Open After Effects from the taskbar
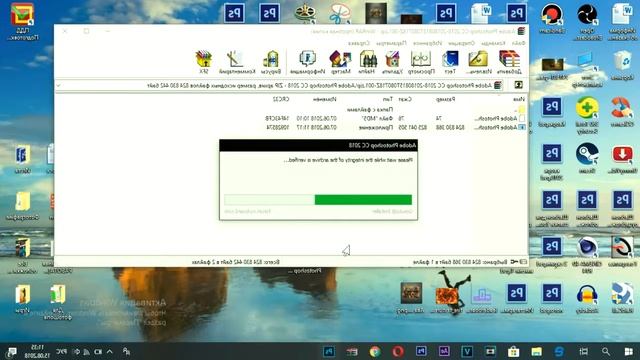Screen dimensions: 640x360 point(444,351)
